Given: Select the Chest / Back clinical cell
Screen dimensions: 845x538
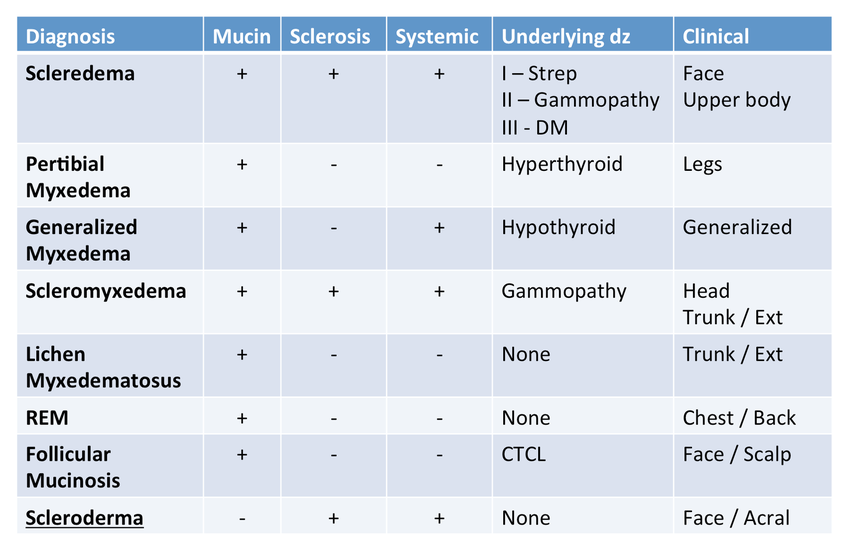Looking at the screenshot, I should click(753, 417).
